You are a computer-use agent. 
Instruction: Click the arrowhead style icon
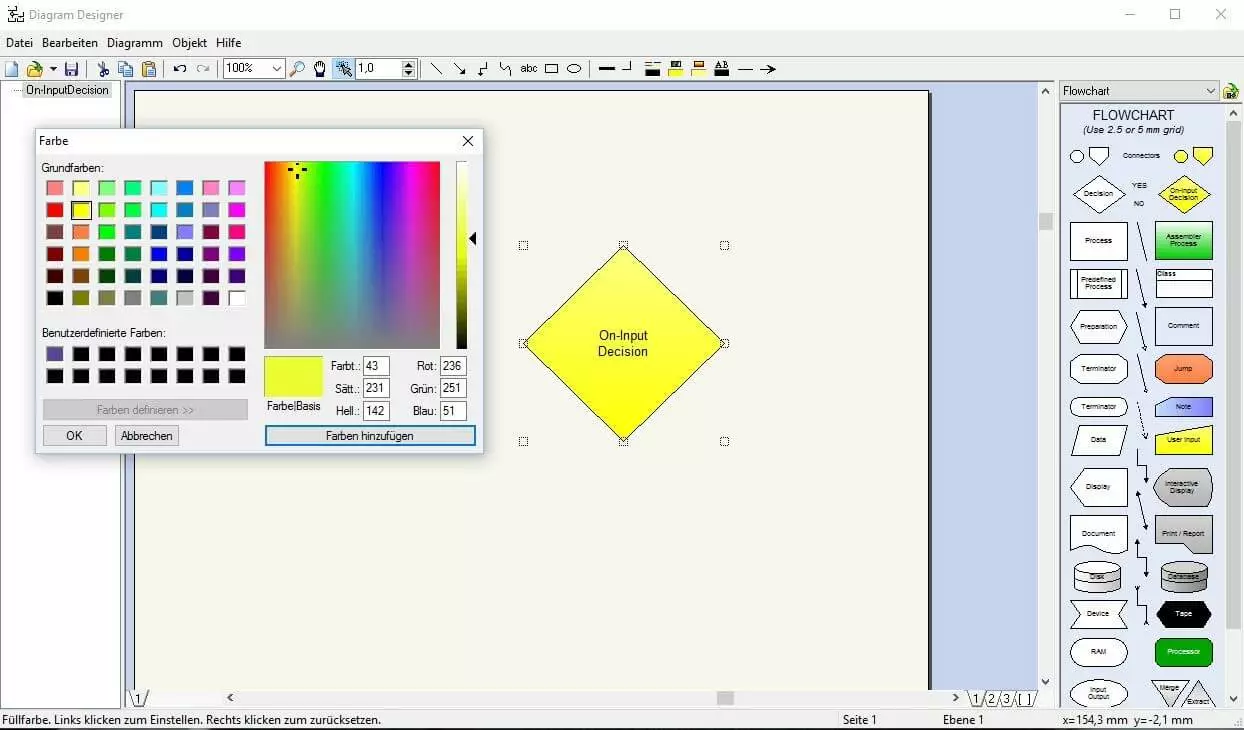coord(768,69)
